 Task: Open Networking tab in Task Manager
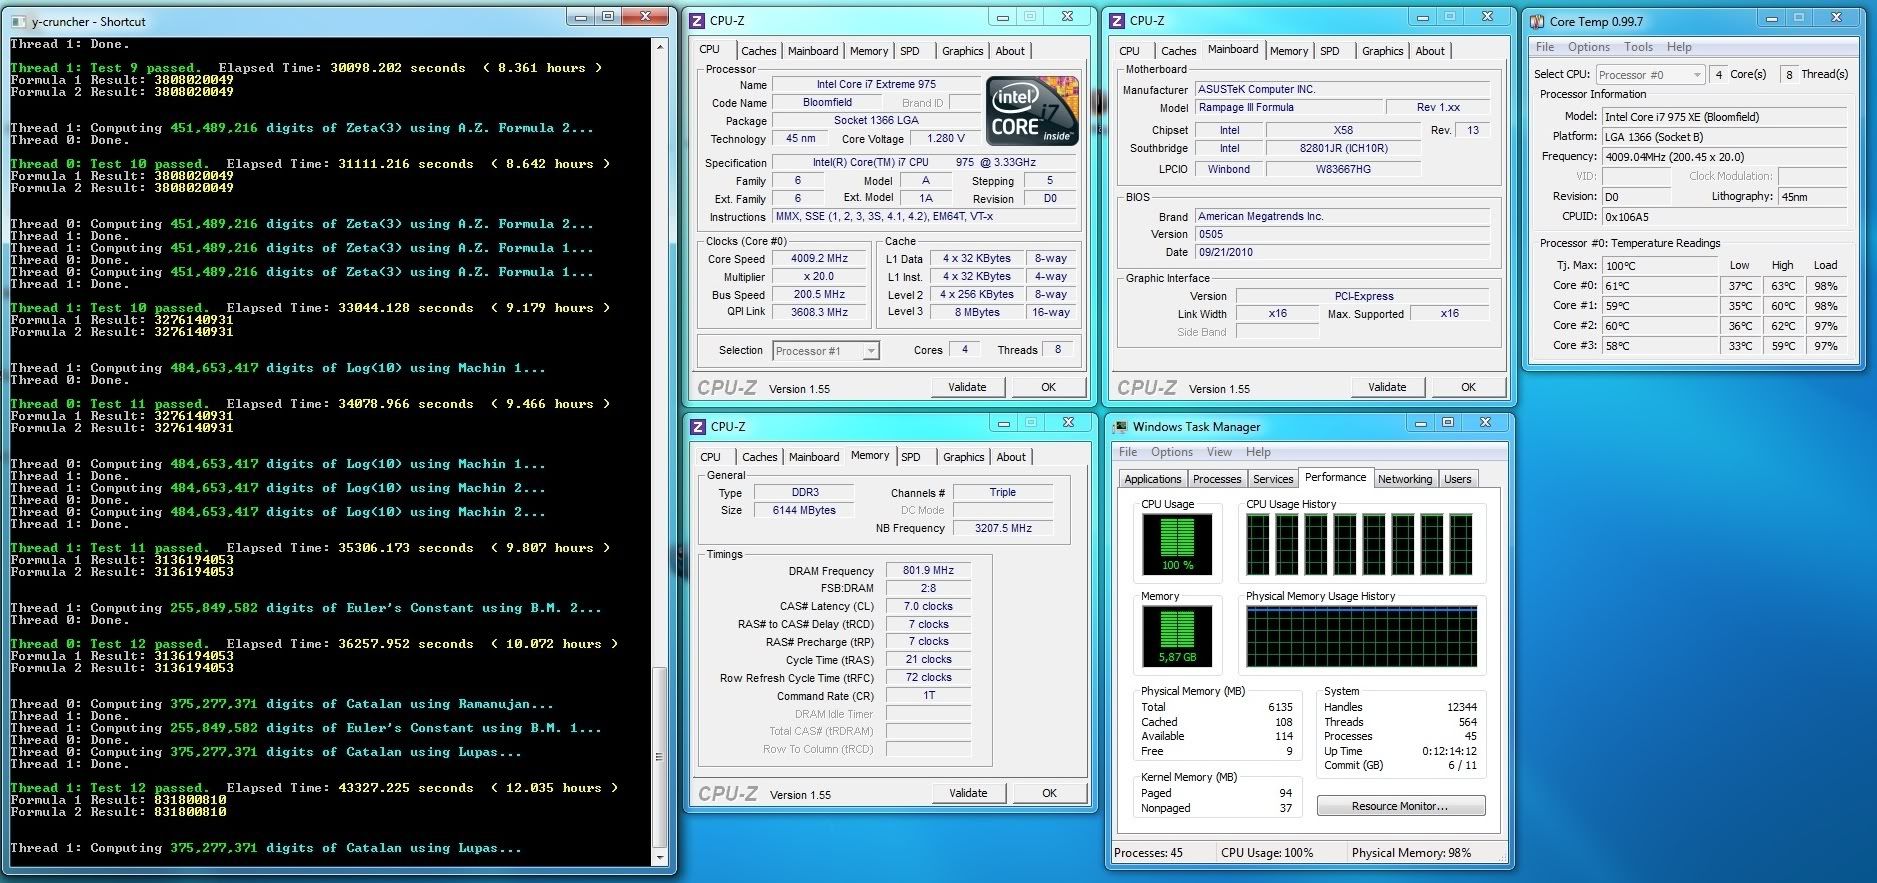point(1405,479)
